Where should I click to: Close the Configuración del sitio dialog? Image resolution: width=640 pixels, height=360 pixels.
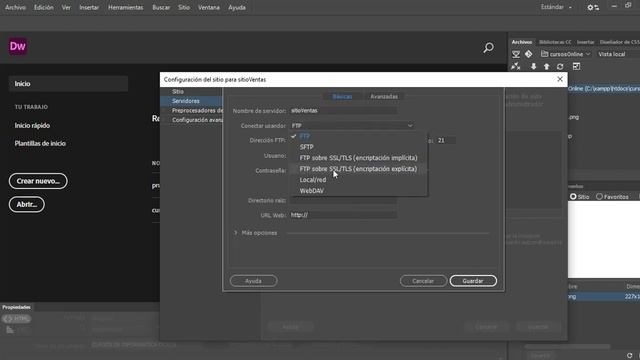click(x=560, y=79)
